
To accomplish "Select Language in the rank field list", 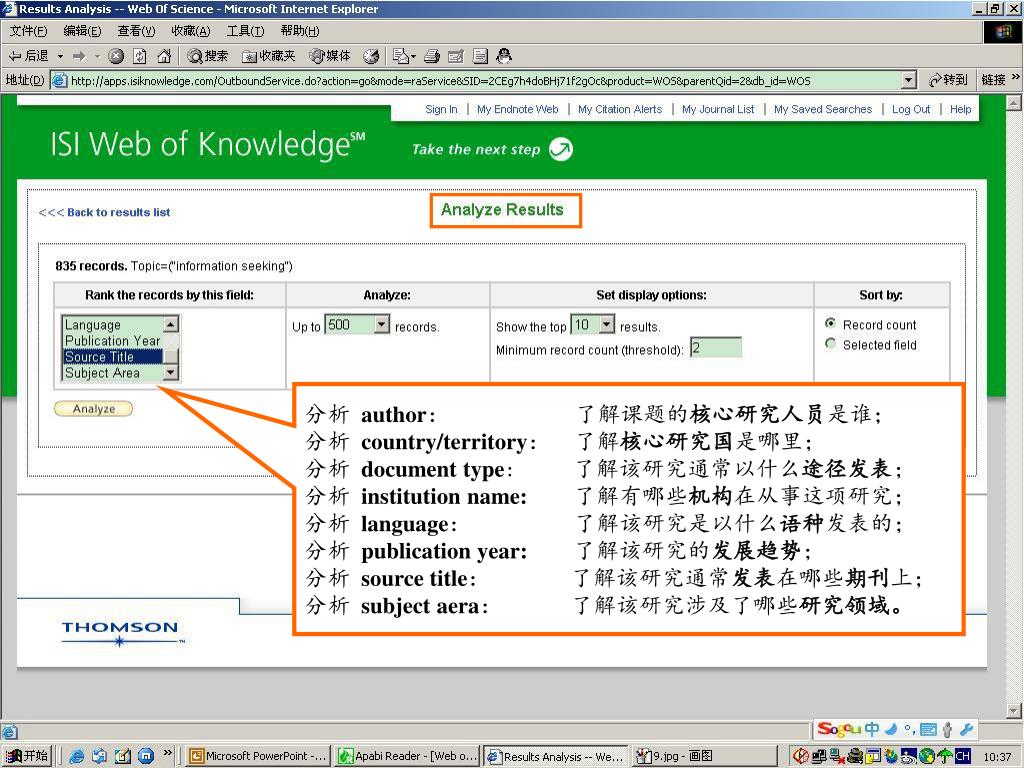I will tap(112, 325).
